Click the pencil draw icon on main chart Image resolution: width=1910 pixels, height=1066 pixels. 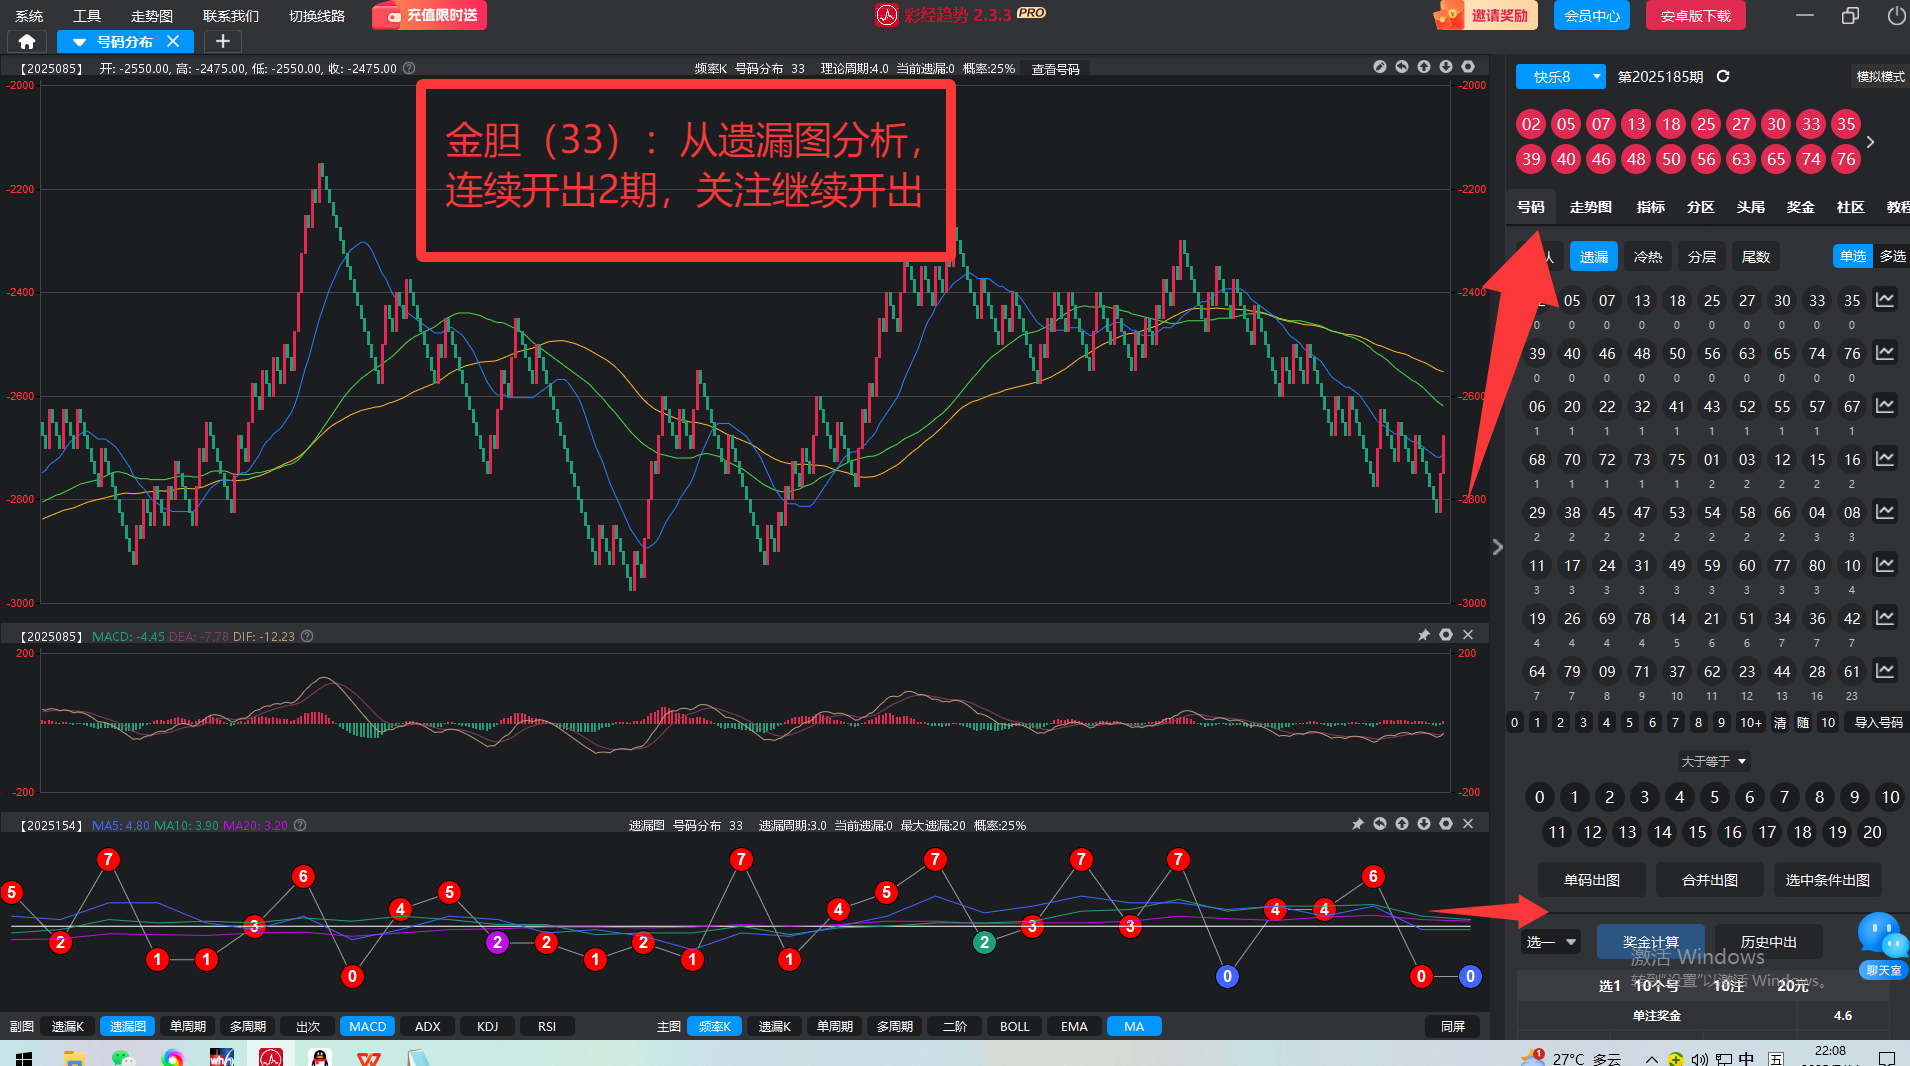coord(1380,67)
